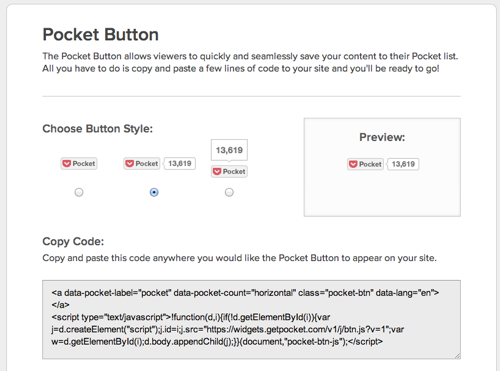Screen dimensions: 500x371
Task: Select the vertical count style radio button
Action: point(229,192)
